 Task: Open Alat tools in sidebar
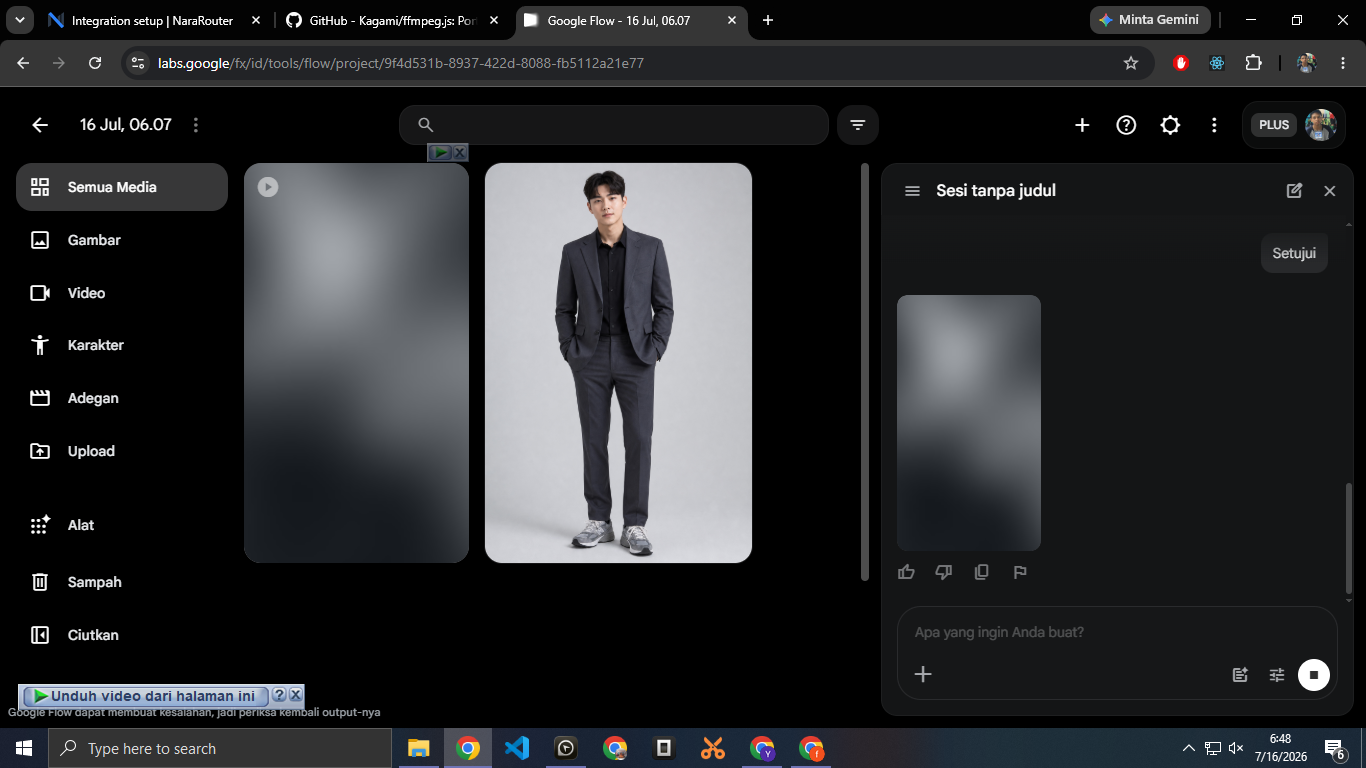(122, 525)
